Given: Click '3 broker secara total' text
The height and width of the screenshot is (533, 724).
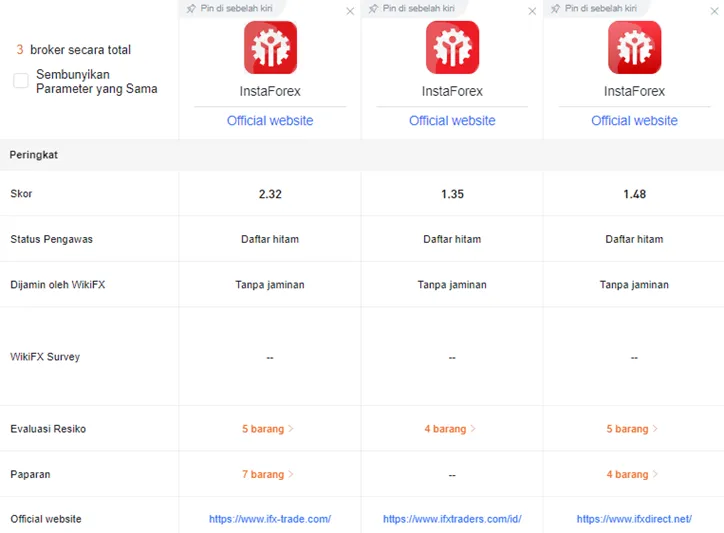Looking at the screenshot, I should pos(74,50).
